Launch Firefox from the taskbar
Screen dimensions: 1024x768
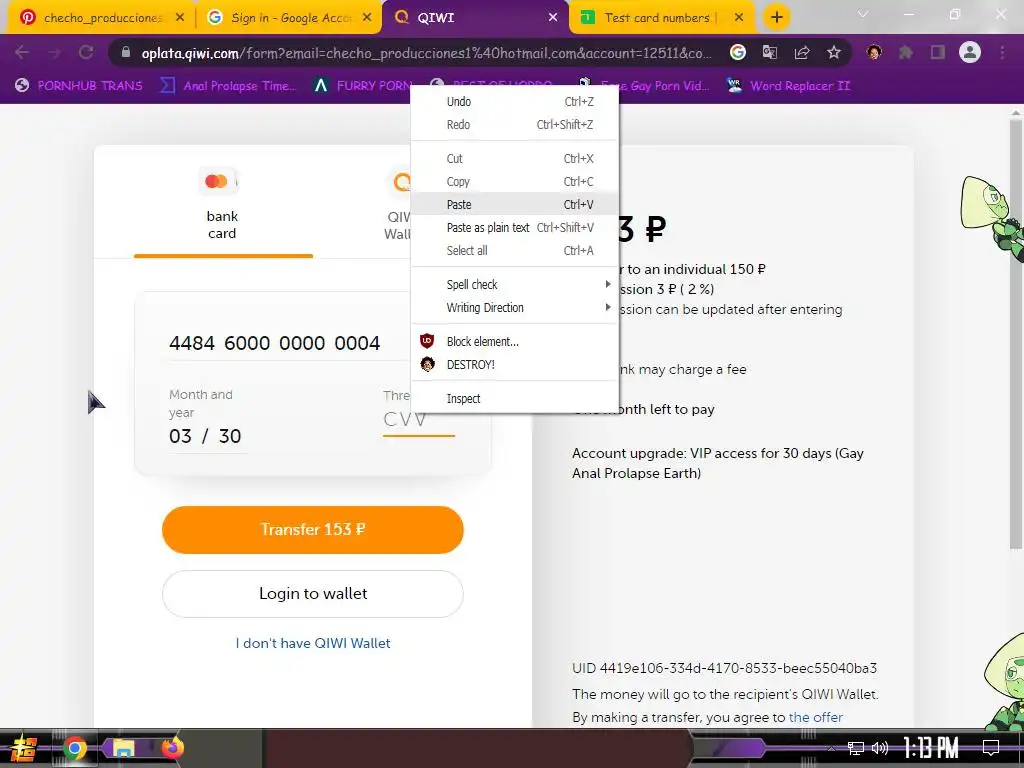[x=172, y=748]
